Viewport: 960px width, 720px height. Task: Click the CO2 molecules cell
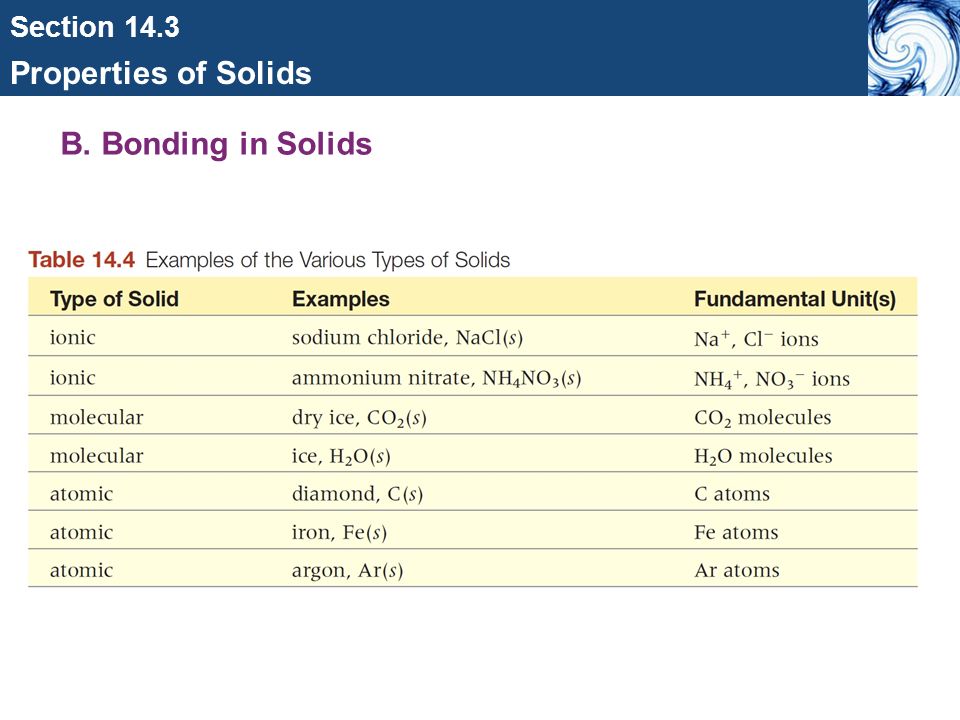click(x=762, y=418)
